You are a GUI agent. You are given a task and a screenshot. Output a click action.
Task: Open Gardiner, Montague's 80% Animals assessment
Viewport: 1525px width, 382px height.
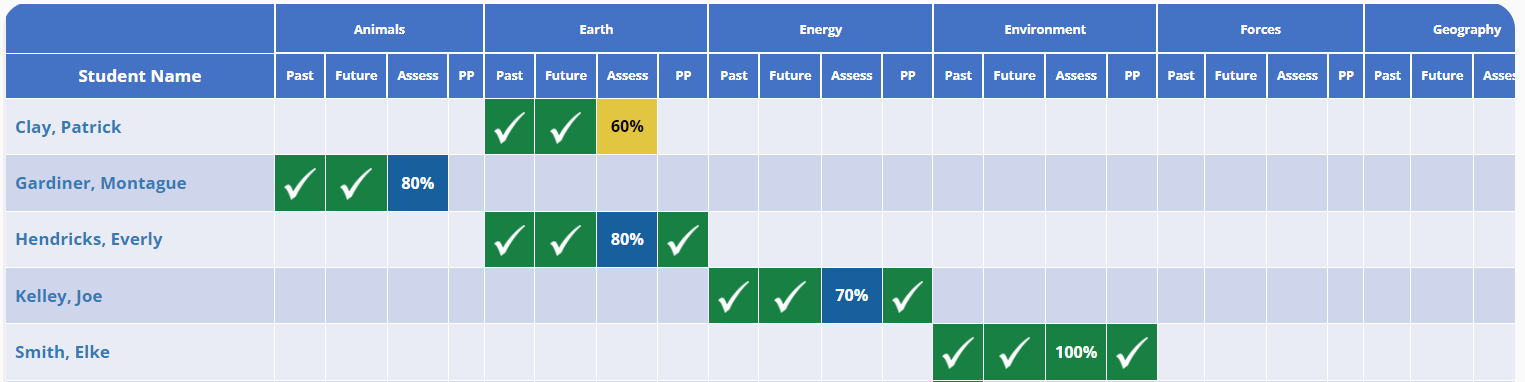[x=417, y=183]
